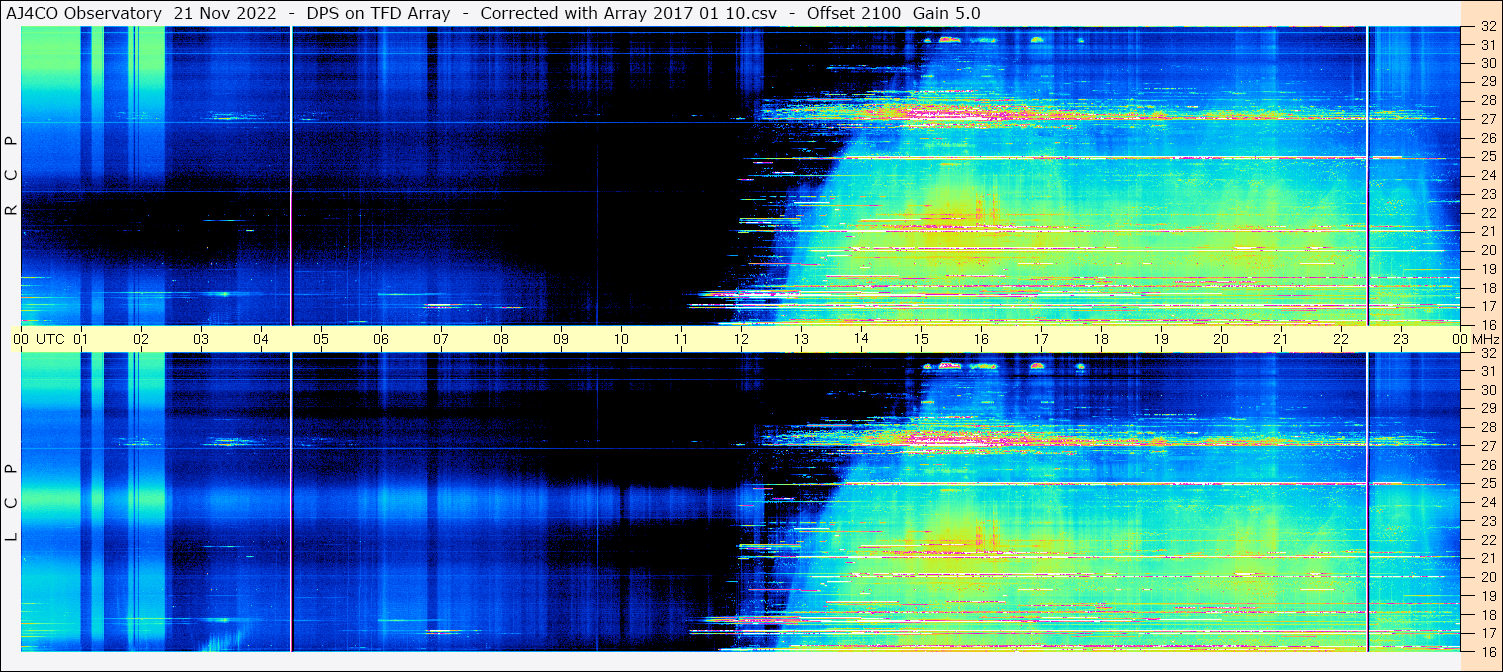The width and height of the screenshot is (1503, 672).
Task: Click the 16 MHz tick of RCP panel
Action: click(1487, 325)
